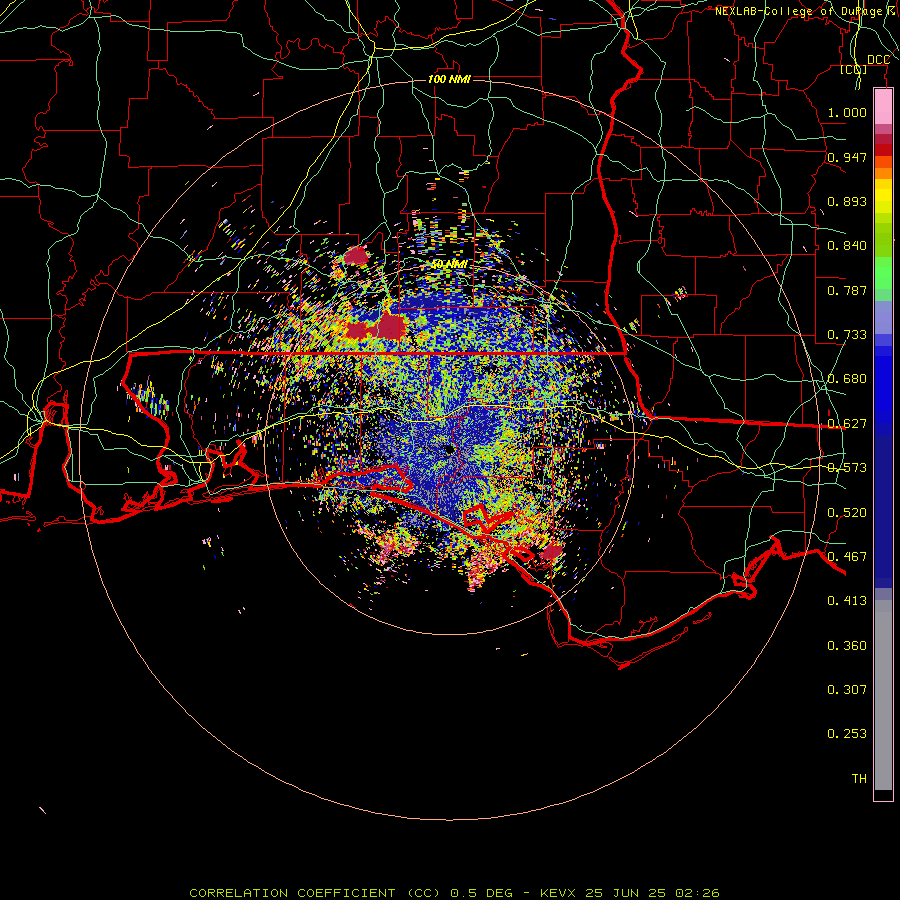Viewport: 900px width, 900px height.
Task: Click the gray segment of the color bar
Action: click(x=883, y=695)
